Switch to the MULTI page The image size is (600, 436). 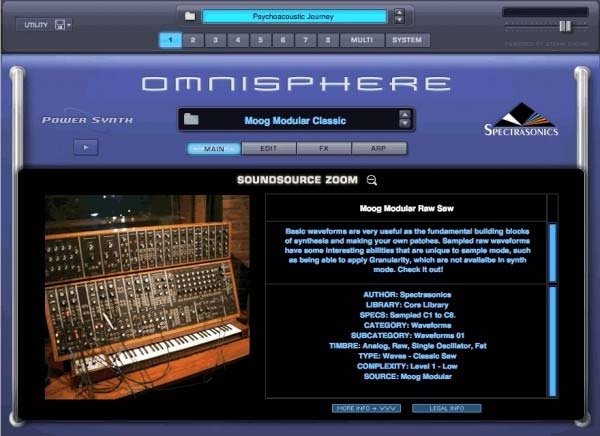click(x=362, y=40)
